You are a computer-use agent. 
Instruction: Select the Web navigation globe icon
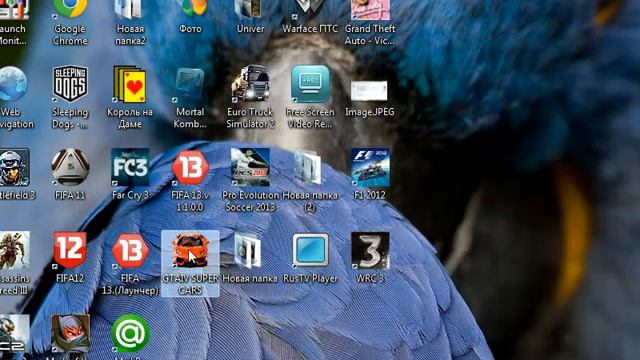[x=12, y=84]
